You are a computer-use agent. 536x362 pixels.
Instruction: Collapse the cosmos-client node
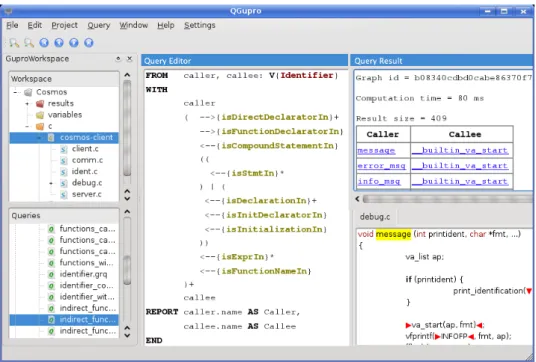pos(39,137)
